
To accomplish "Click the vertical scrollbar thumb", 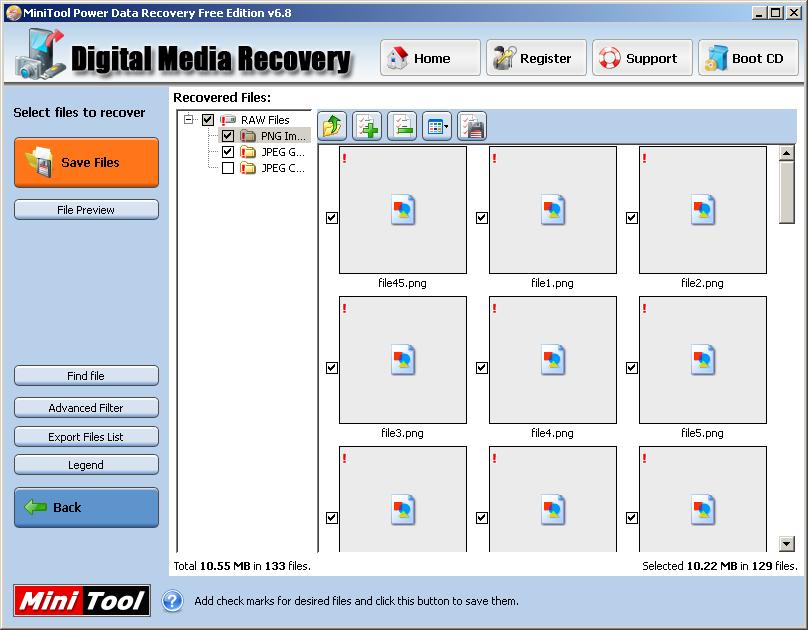I will 786,193.
